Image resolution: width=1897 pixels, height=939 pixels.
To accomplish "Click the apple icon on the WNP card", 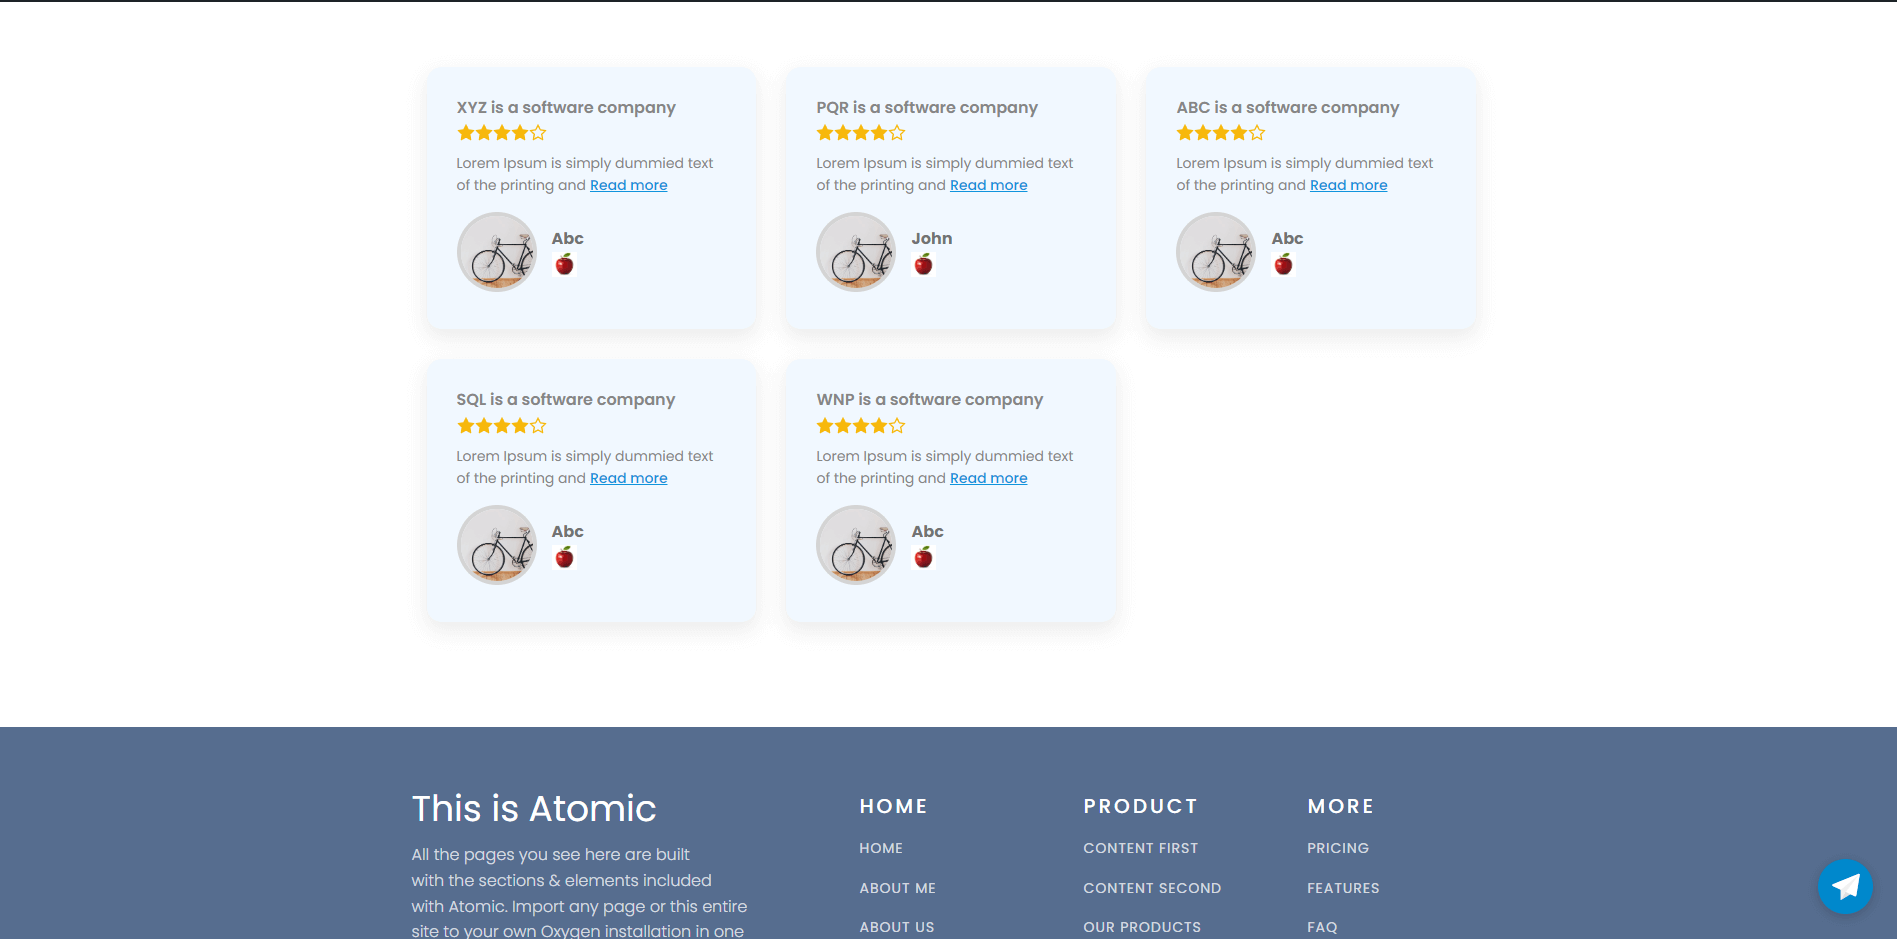I will pos(924,557).
